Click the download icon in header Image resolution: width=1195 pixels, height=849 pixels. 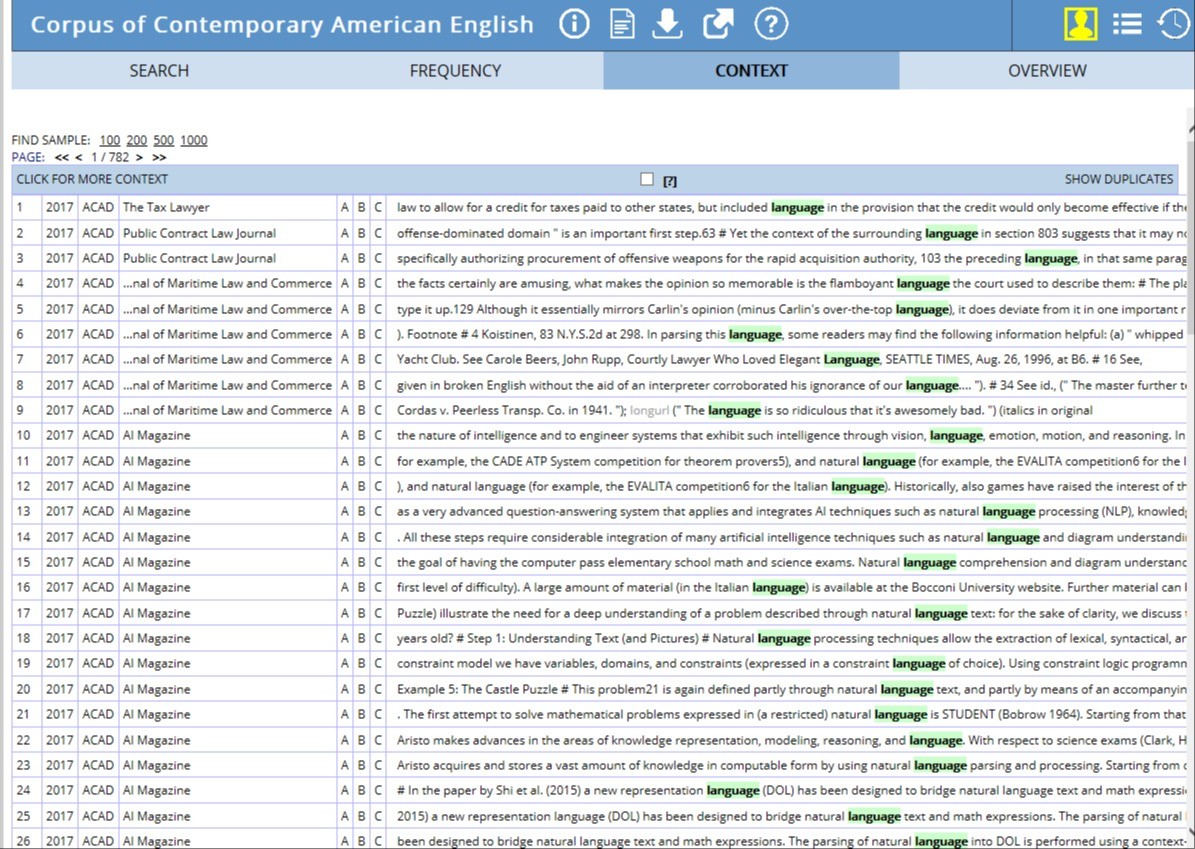pos(667,24)
